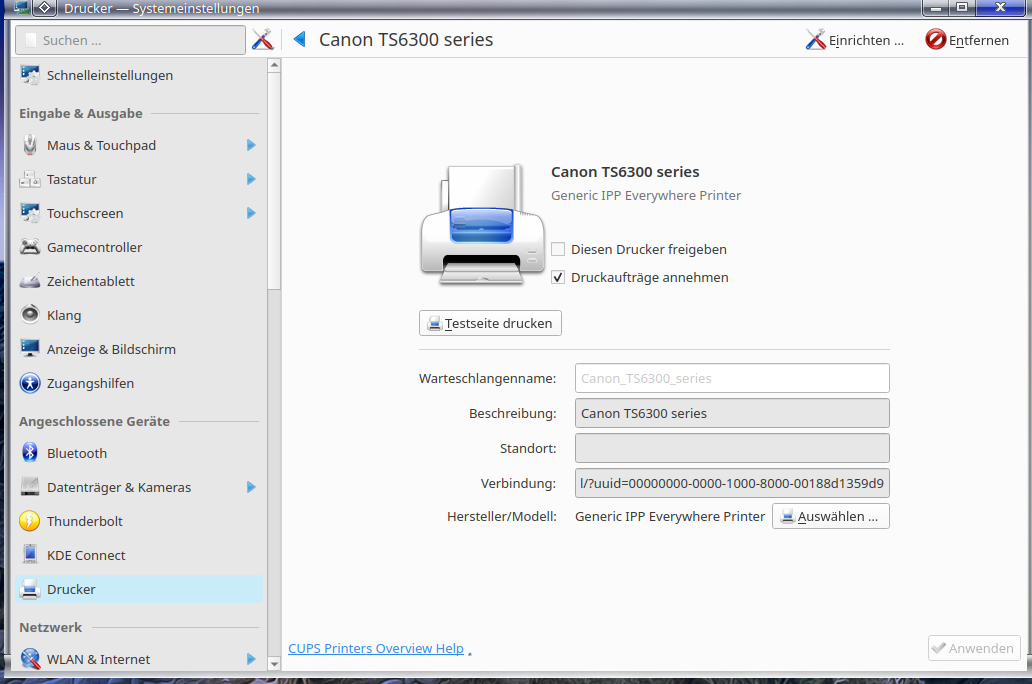1032x684 pixels.
Task: Click the Anzeige & Bildschirm monitor icon
Action: [x=30, y=349]
